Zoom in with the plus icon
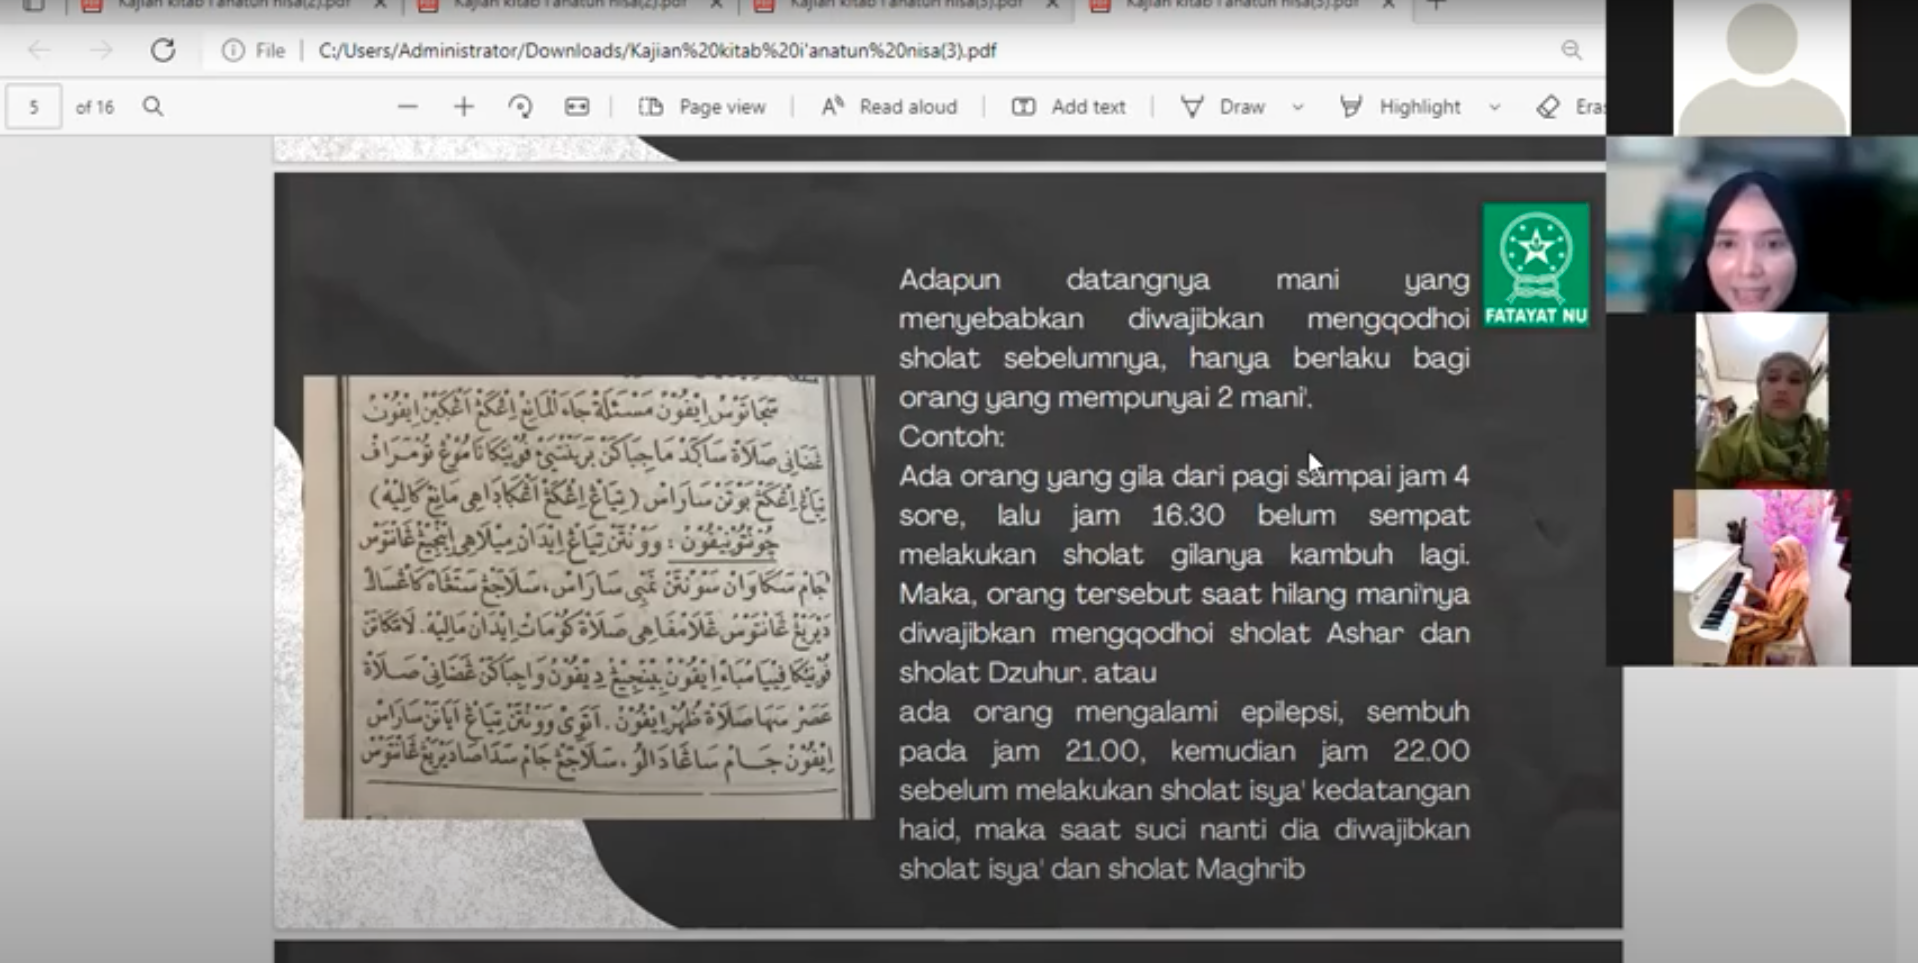The height and width of the screenshot is (963, 1918). coord(463,106)
